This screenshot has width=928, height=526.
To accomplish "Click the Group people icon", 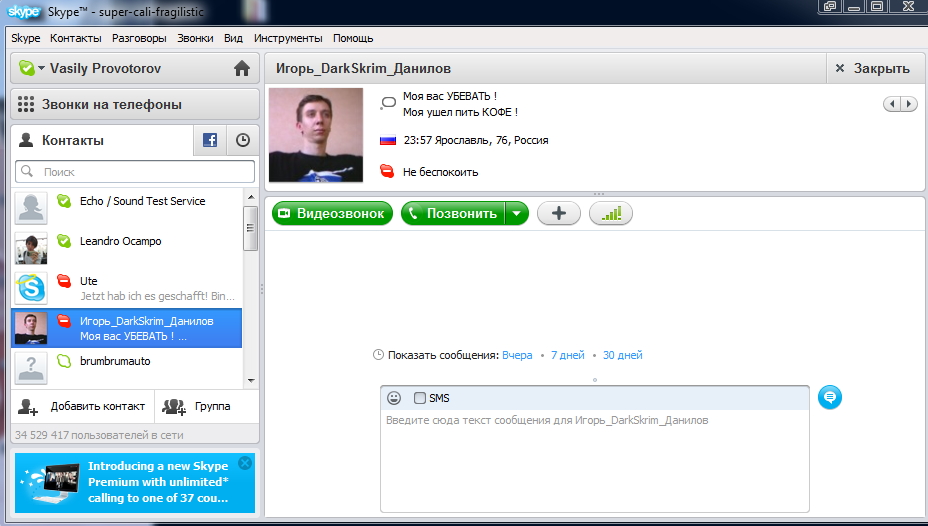I will point(174,406).
